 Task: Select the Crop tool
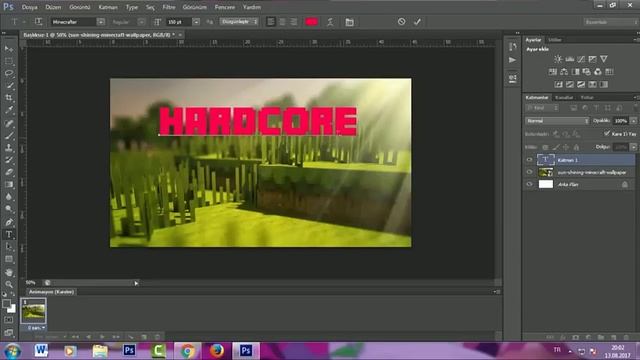click(9, 98)
